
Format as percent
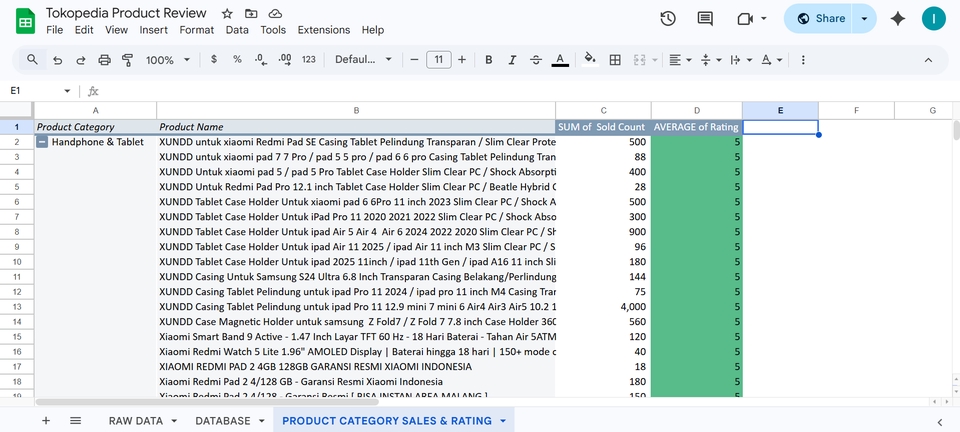click(237, 59)
